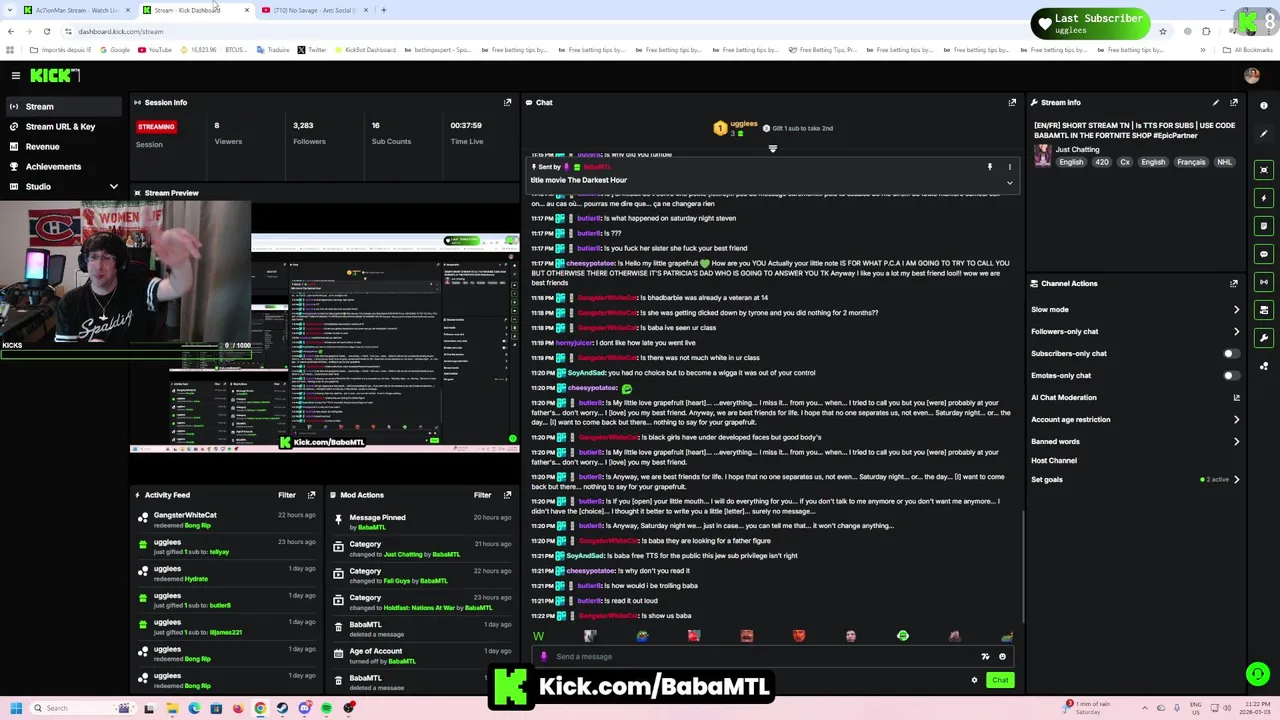The image size is (1280, 720).
Task: Open Spotify from the taskbar
Action: (327, 708)
